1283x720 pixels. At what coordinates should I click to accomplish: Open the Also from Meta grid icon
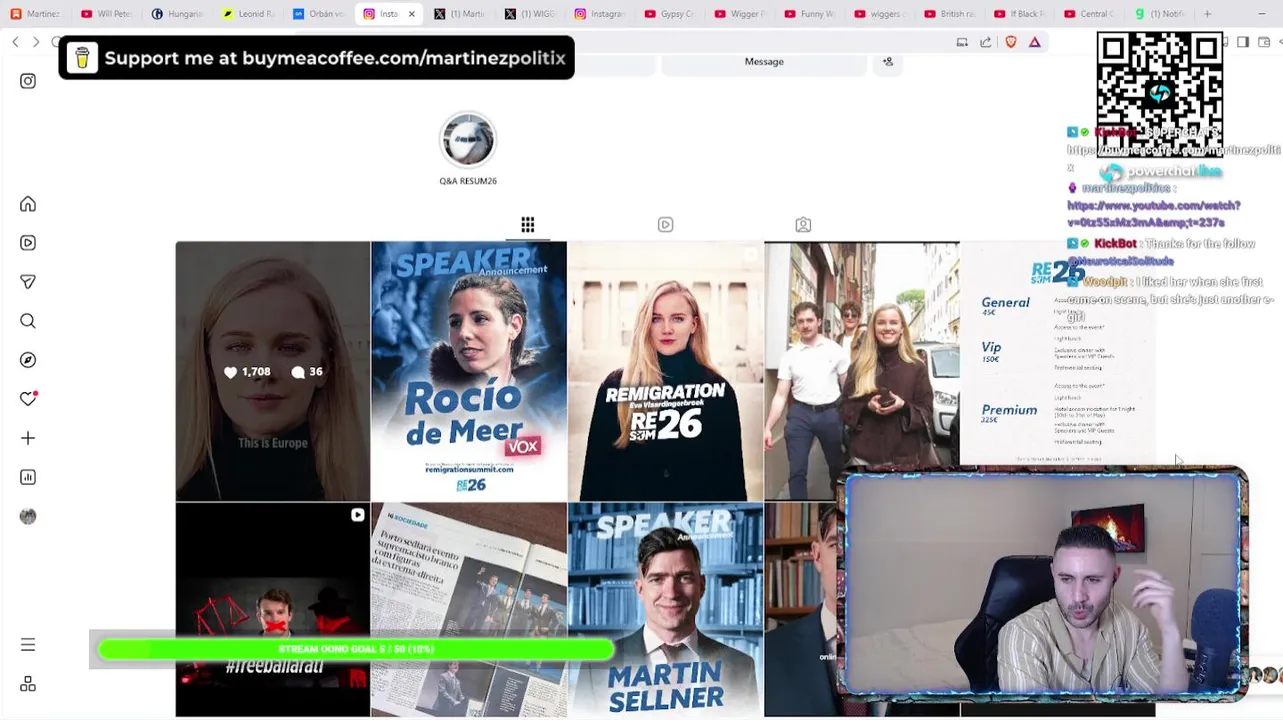pos(28,684)
